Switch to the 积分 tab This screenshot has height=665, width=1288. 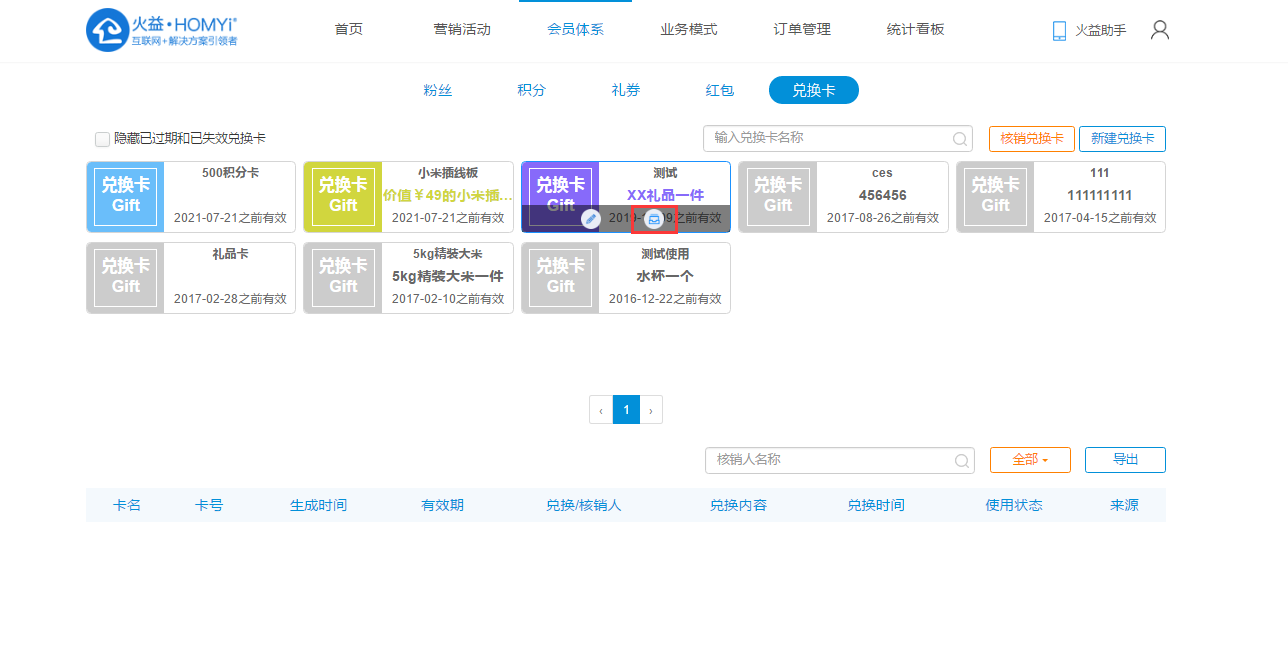531,90
